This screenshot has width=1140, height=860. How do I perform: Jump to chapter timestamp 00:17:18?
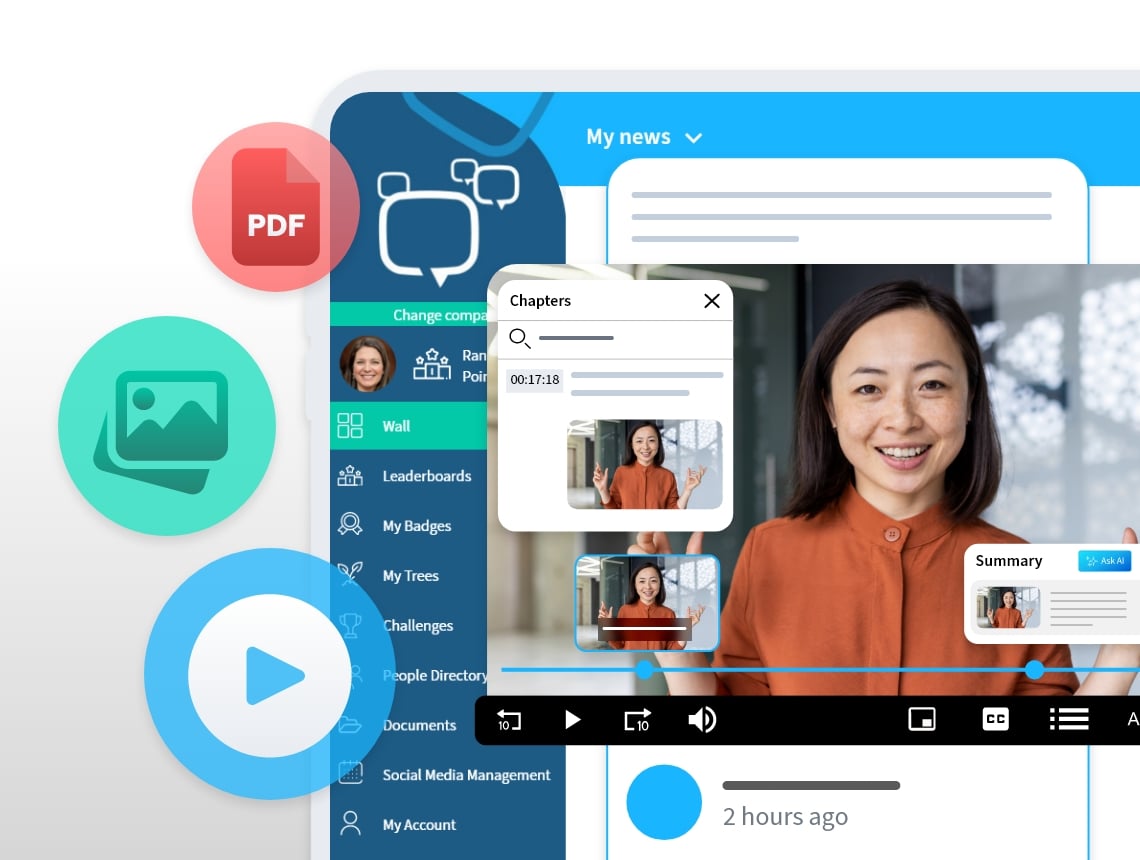click(534, 379)
